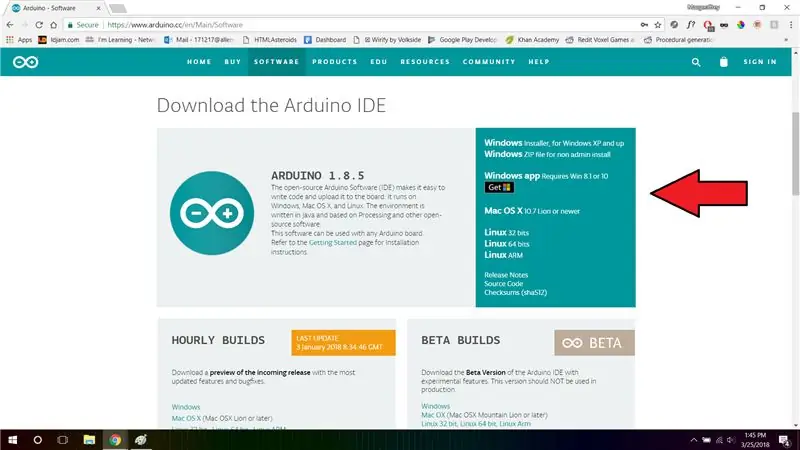Open a new browser tab
Viewport: 800px width, 450px height.
tap(118, 8)
